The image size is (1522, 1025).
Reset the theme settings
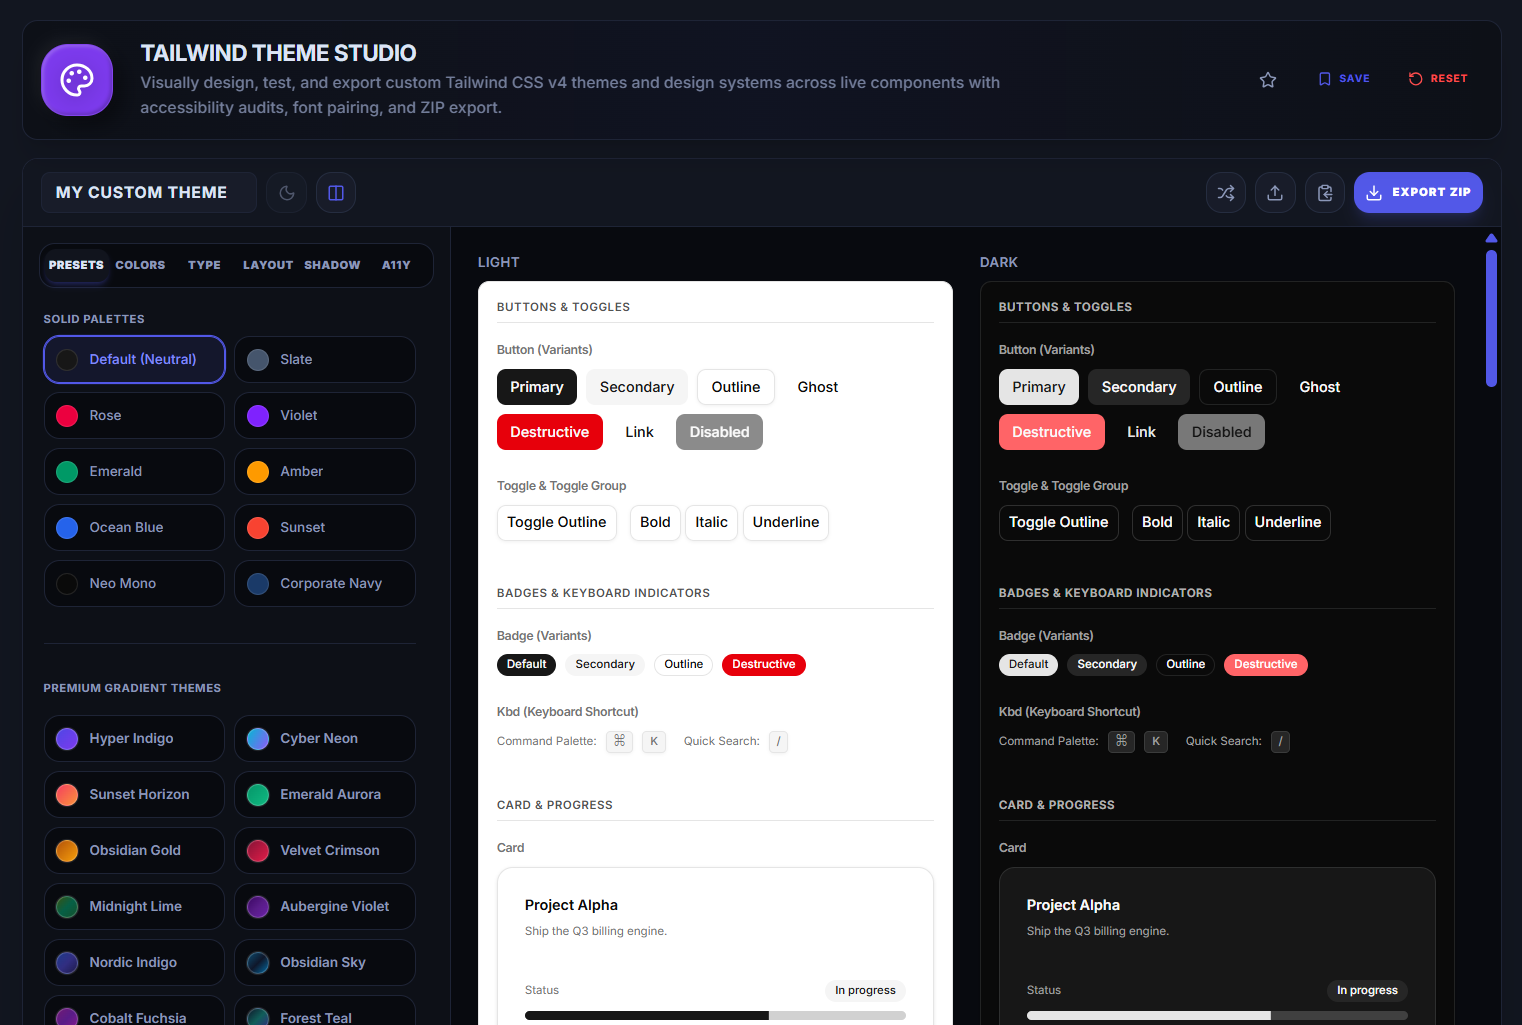pyautogui.click(x=1438, y=79)
